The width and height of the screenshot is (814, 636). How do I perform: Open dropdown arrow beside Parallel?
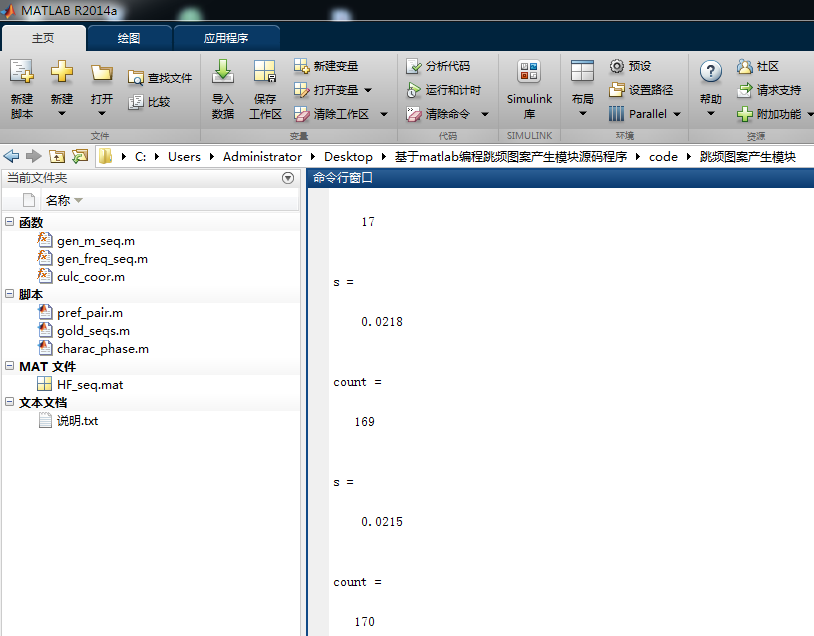click(x=677, y=114)
